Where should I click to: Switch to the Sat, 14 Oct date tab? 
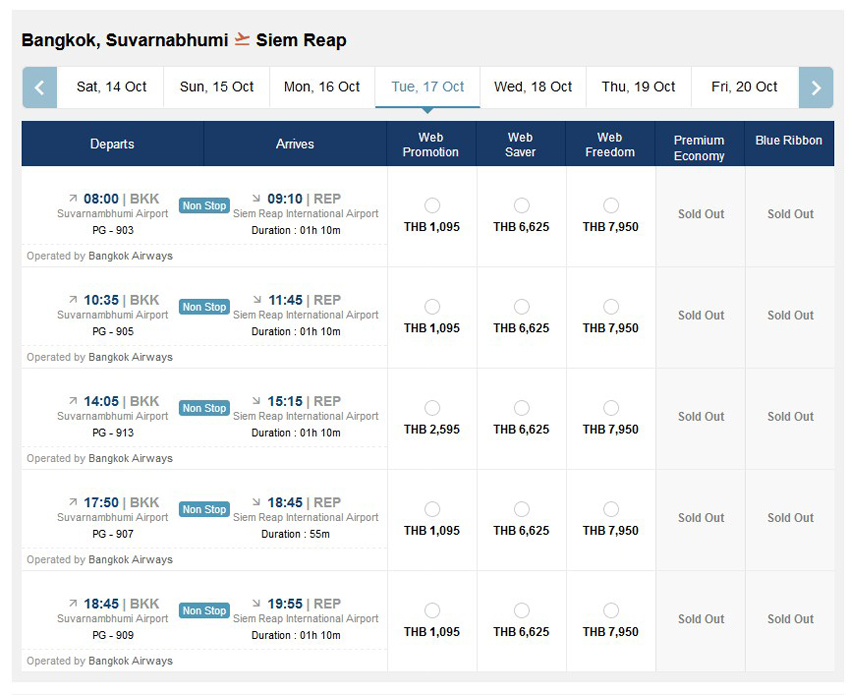click(111, 87)
